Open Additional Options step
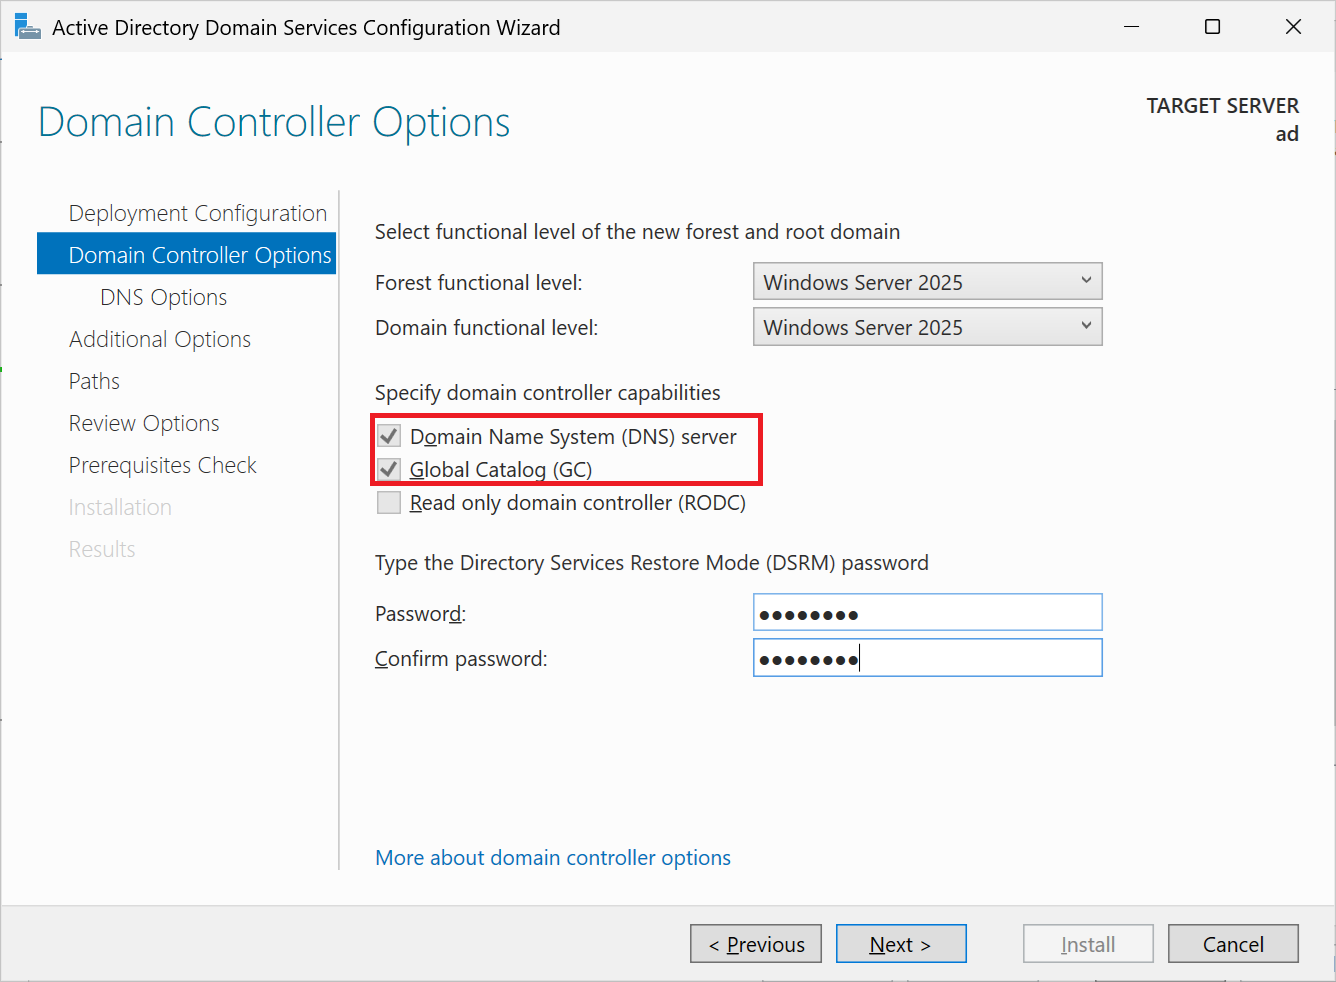Screen dimensions: 1336x982 point(160,339)
